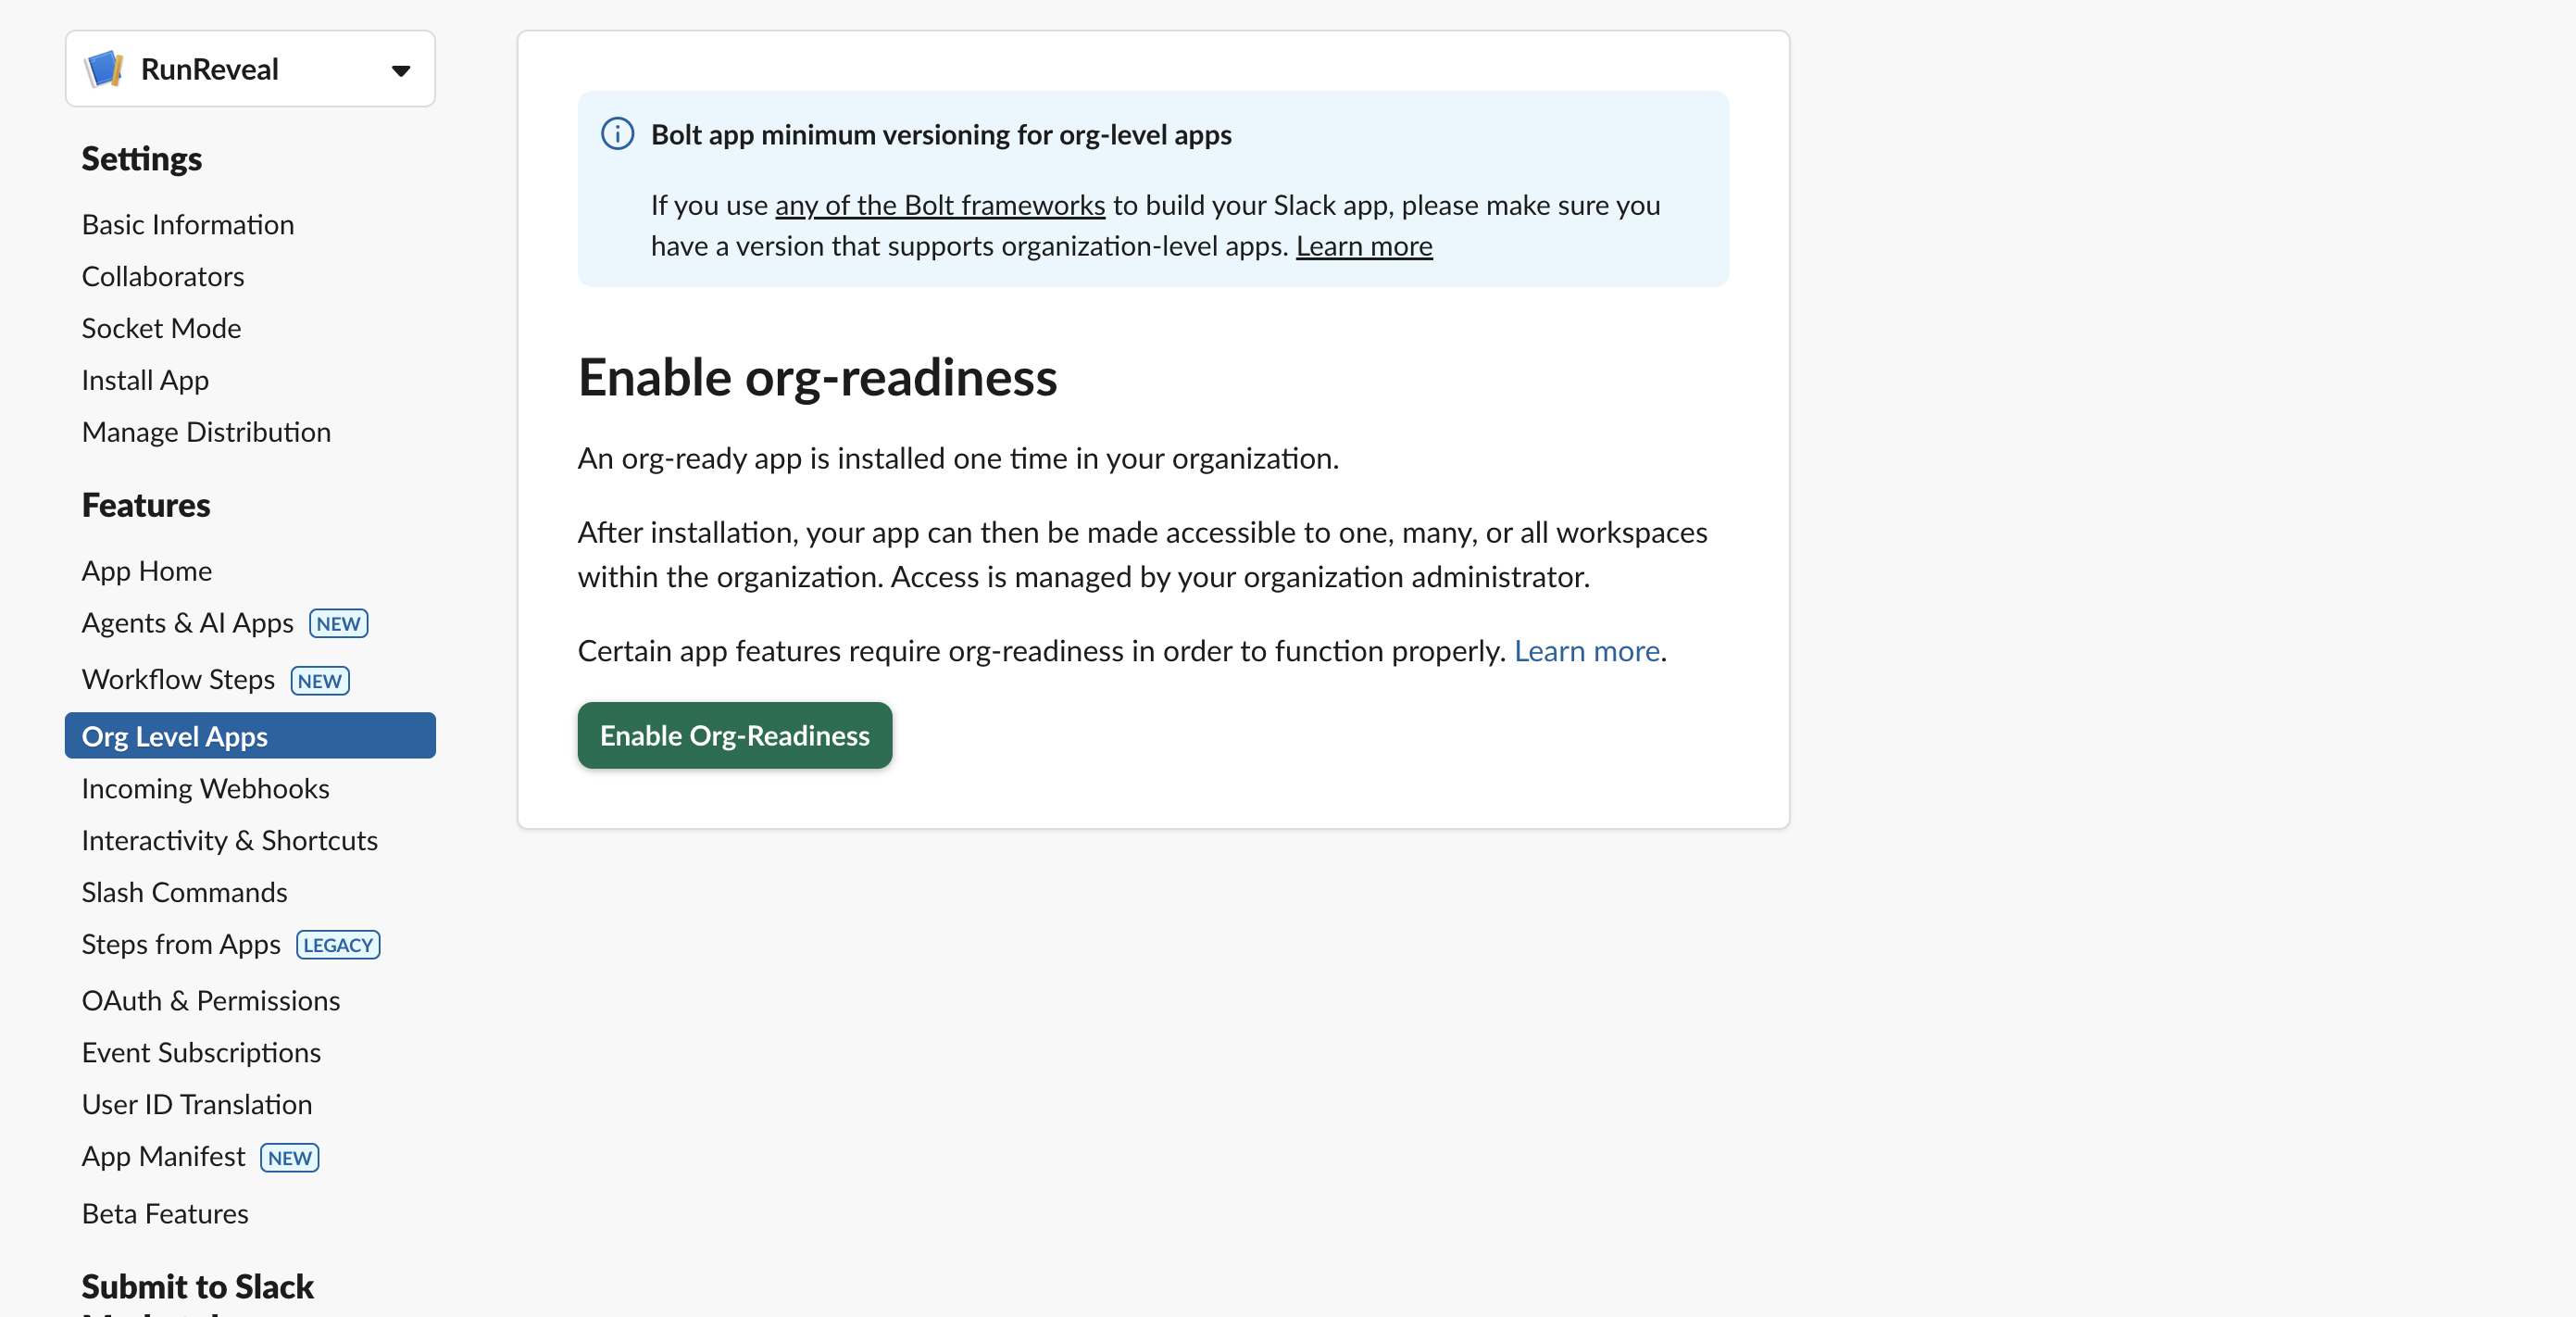Open Socket Mode settings

tap(161, 327)
